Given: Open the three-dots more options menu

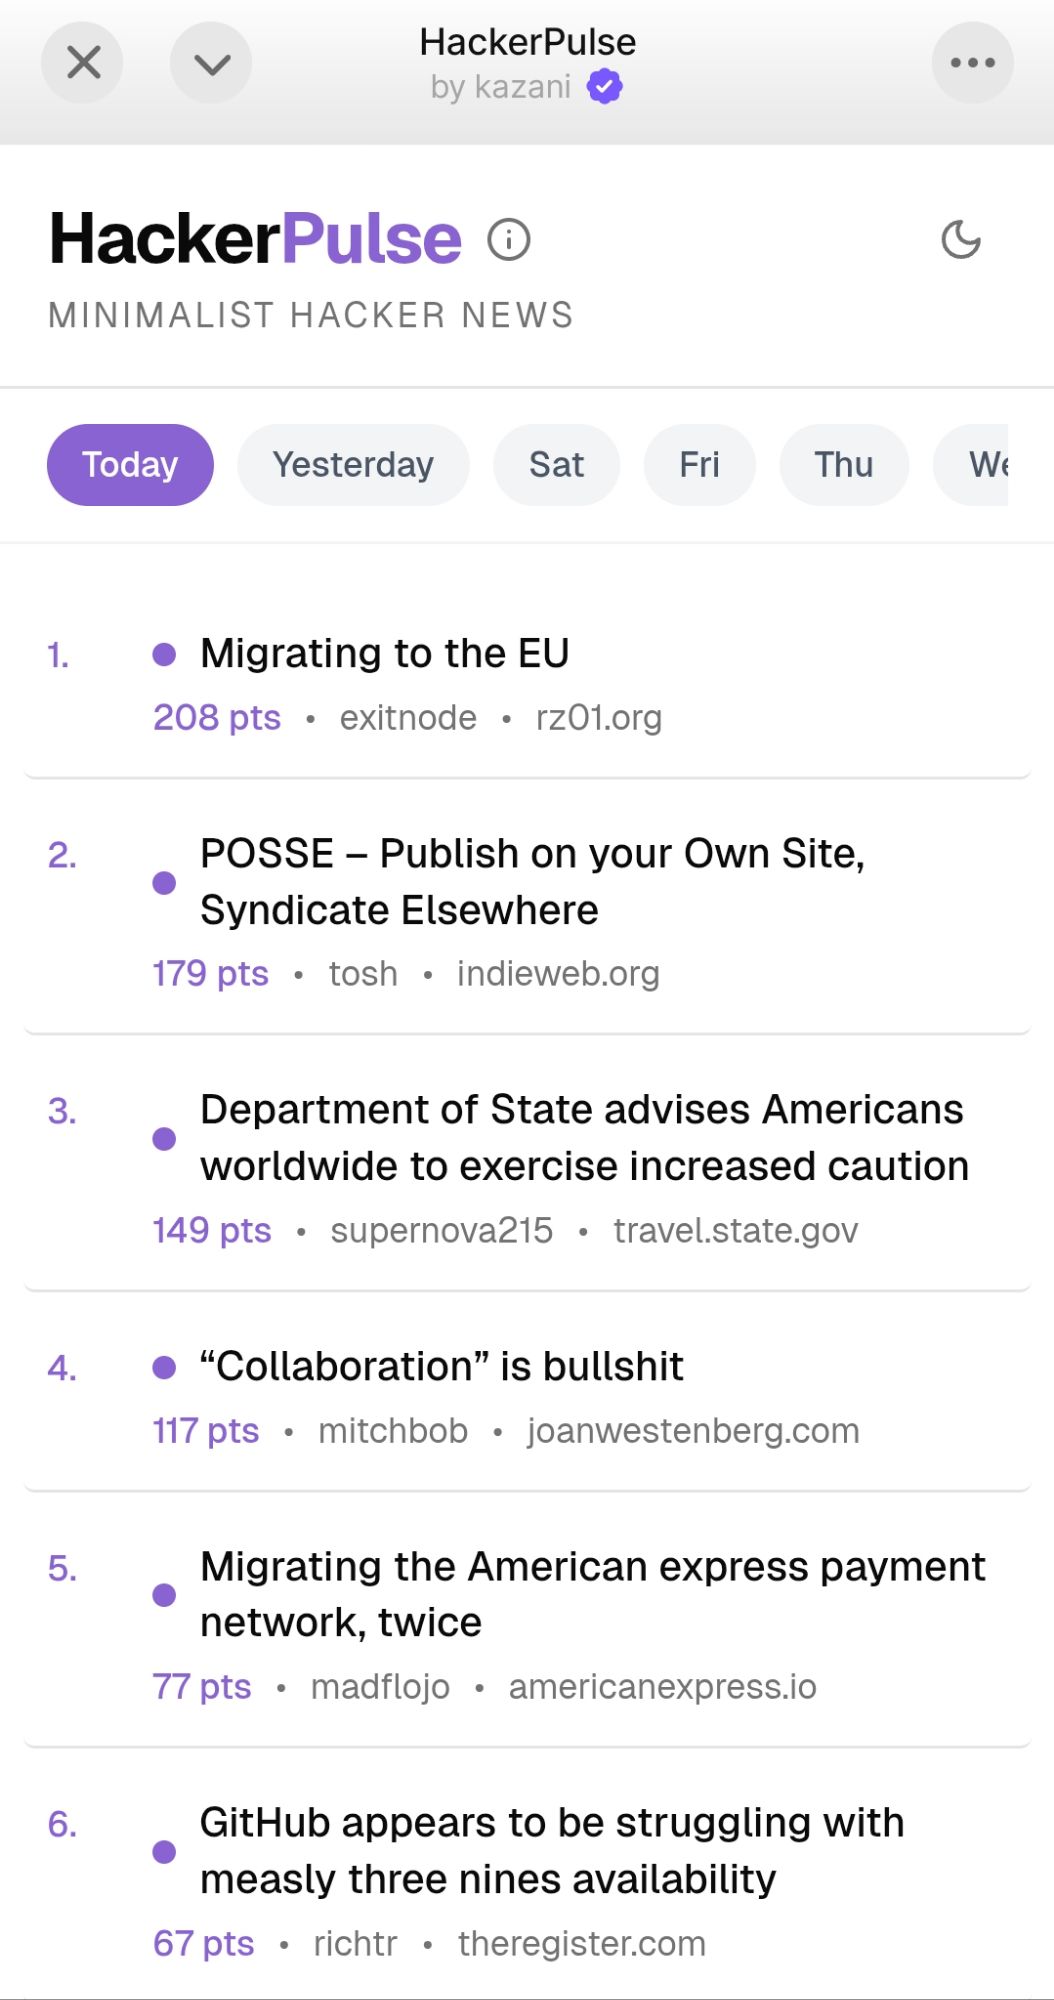Looking at the screenshot, I should [x=972, y=63].
